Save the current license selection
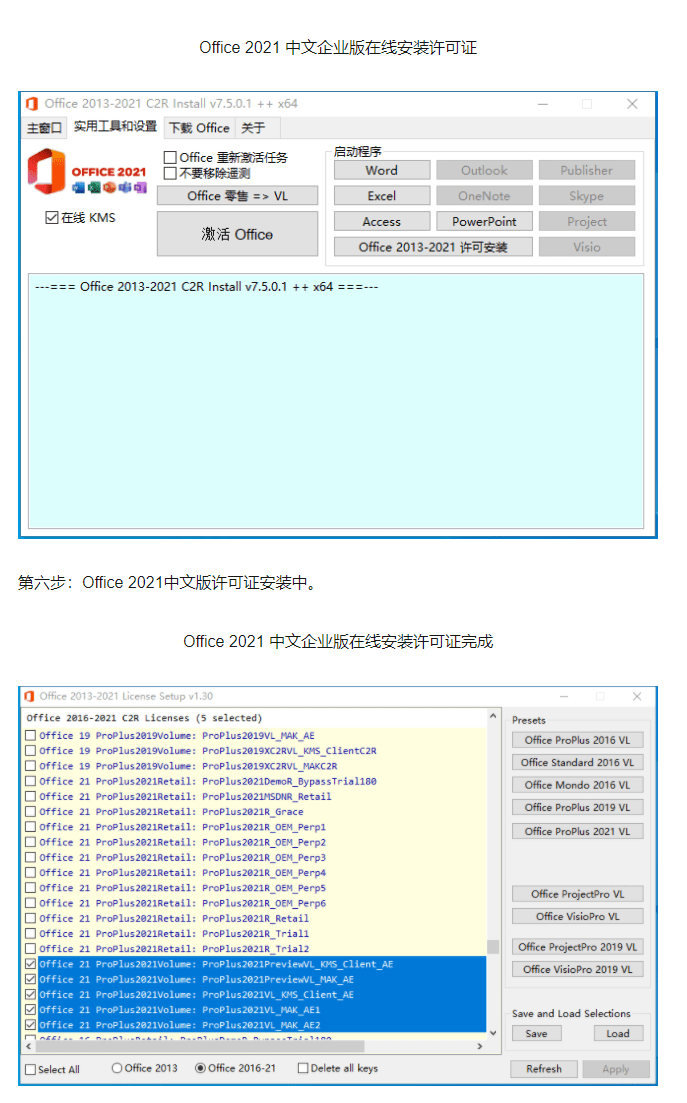 point(537,1033)
